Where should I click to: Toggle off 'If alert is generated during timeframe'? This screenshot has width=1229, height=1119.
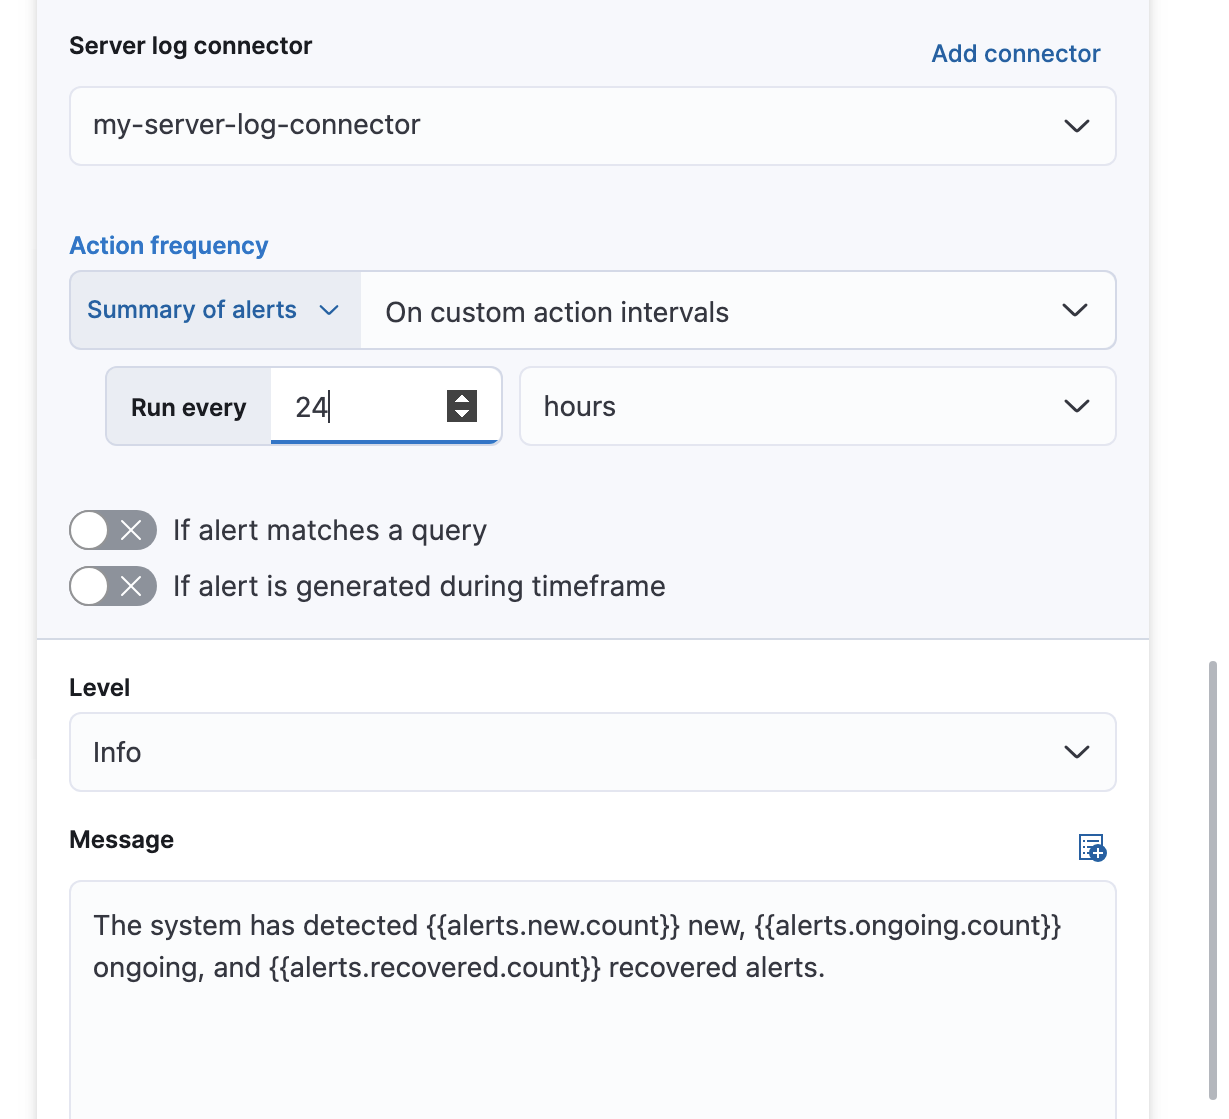113,586
